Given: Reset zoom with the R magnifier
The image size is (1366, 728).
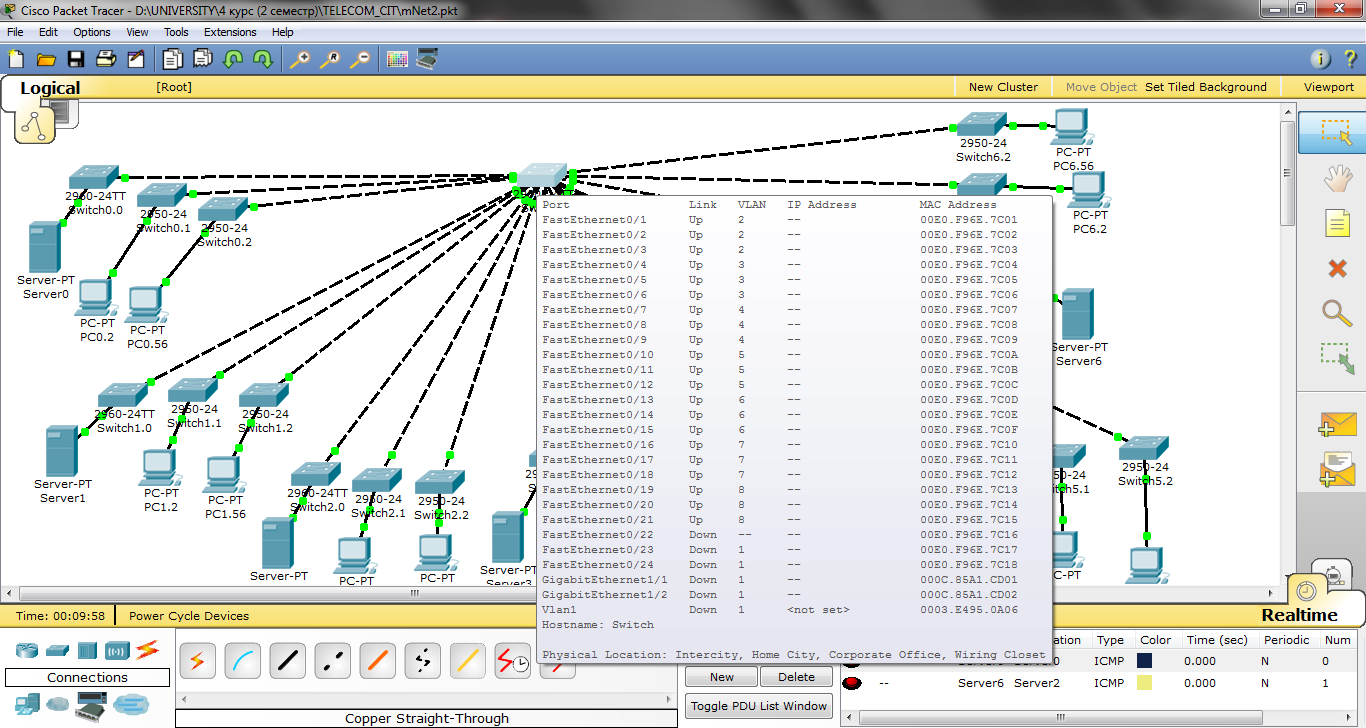Looking at the screenshot, I should pos(329,59).
